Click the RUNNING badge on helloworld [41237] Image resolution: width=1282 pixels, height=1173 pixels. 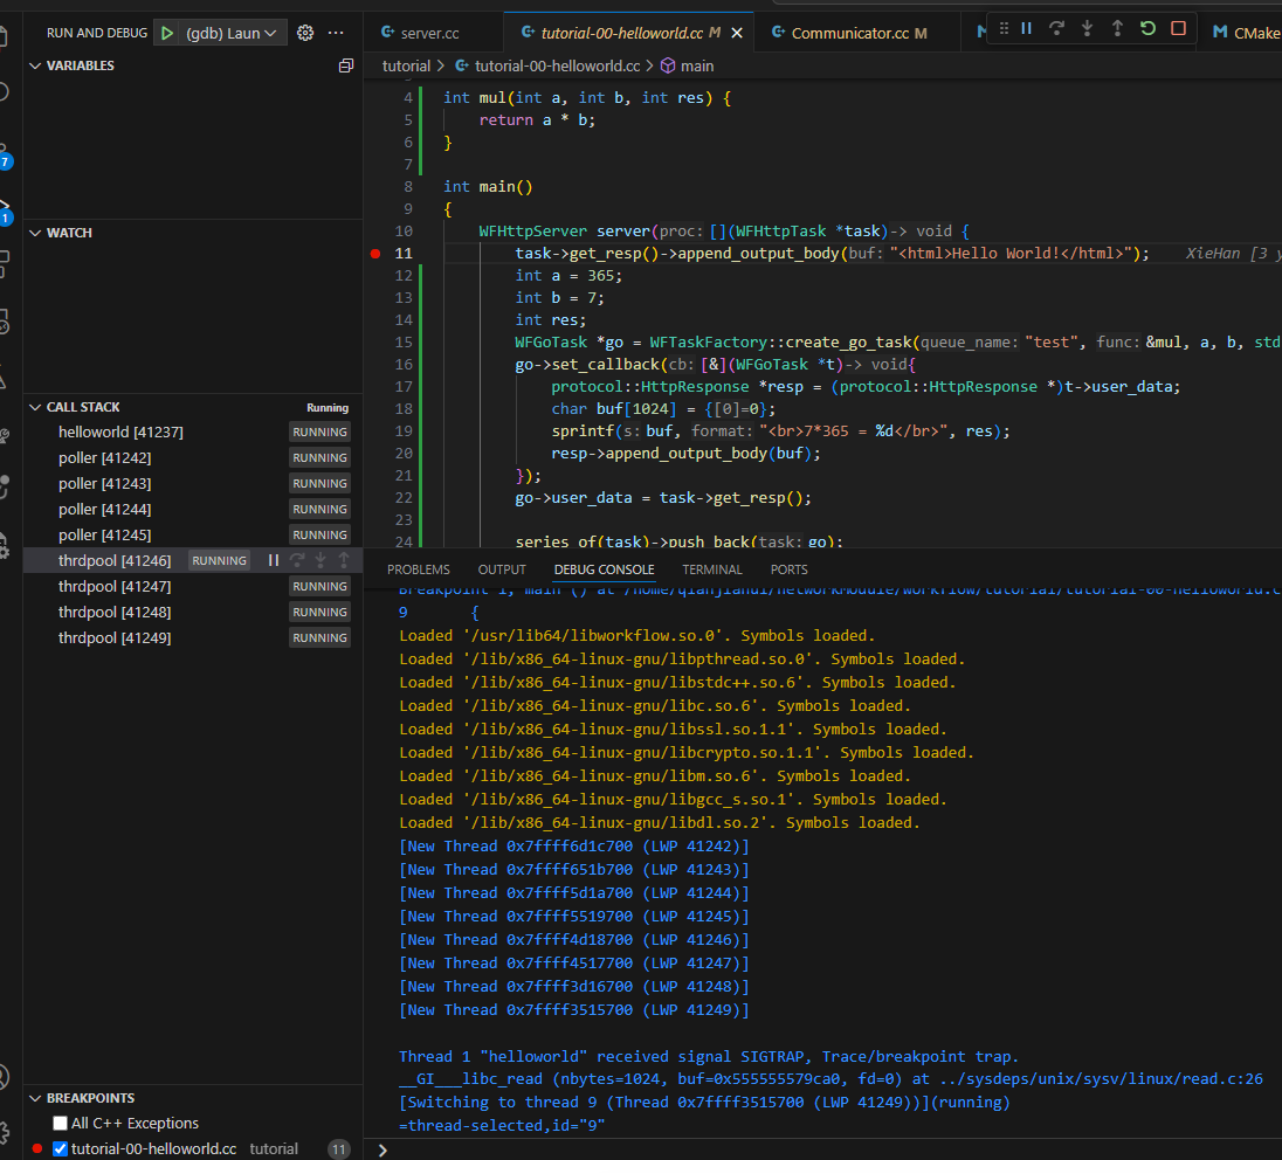(320, 432)
